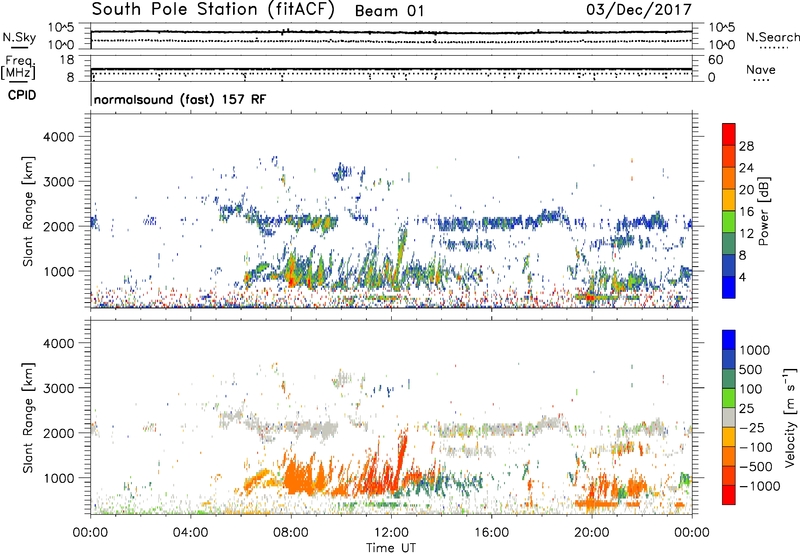Click the 4 label on power colorbar
Screen dimensions: 800x554
(743, 277)
